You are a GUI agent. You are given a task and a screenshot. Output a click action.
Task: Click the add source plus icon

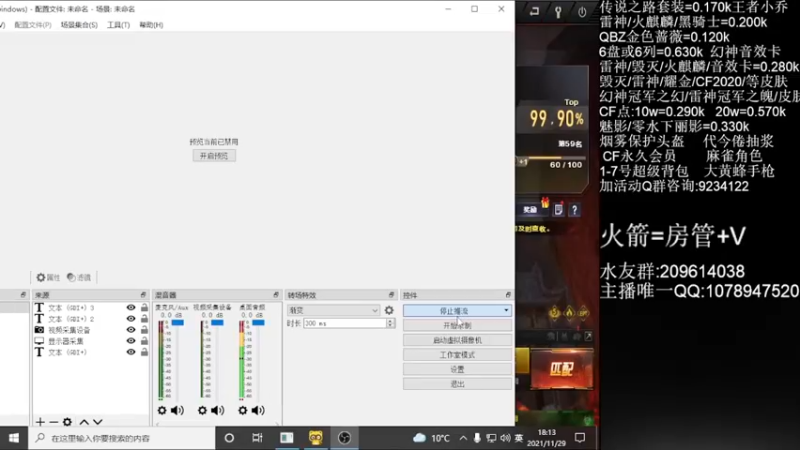tap(40, 422)
